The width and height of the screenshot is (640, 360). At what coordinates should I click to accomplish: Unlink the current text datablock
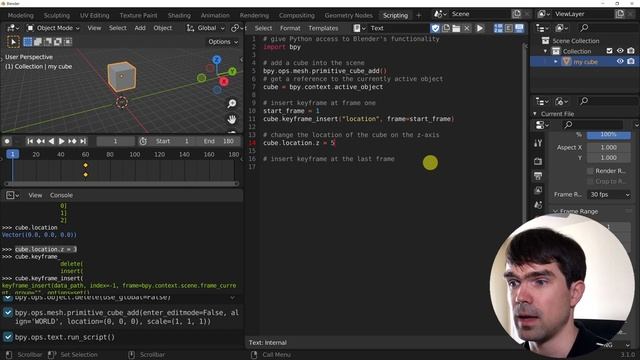pos(467,28)
